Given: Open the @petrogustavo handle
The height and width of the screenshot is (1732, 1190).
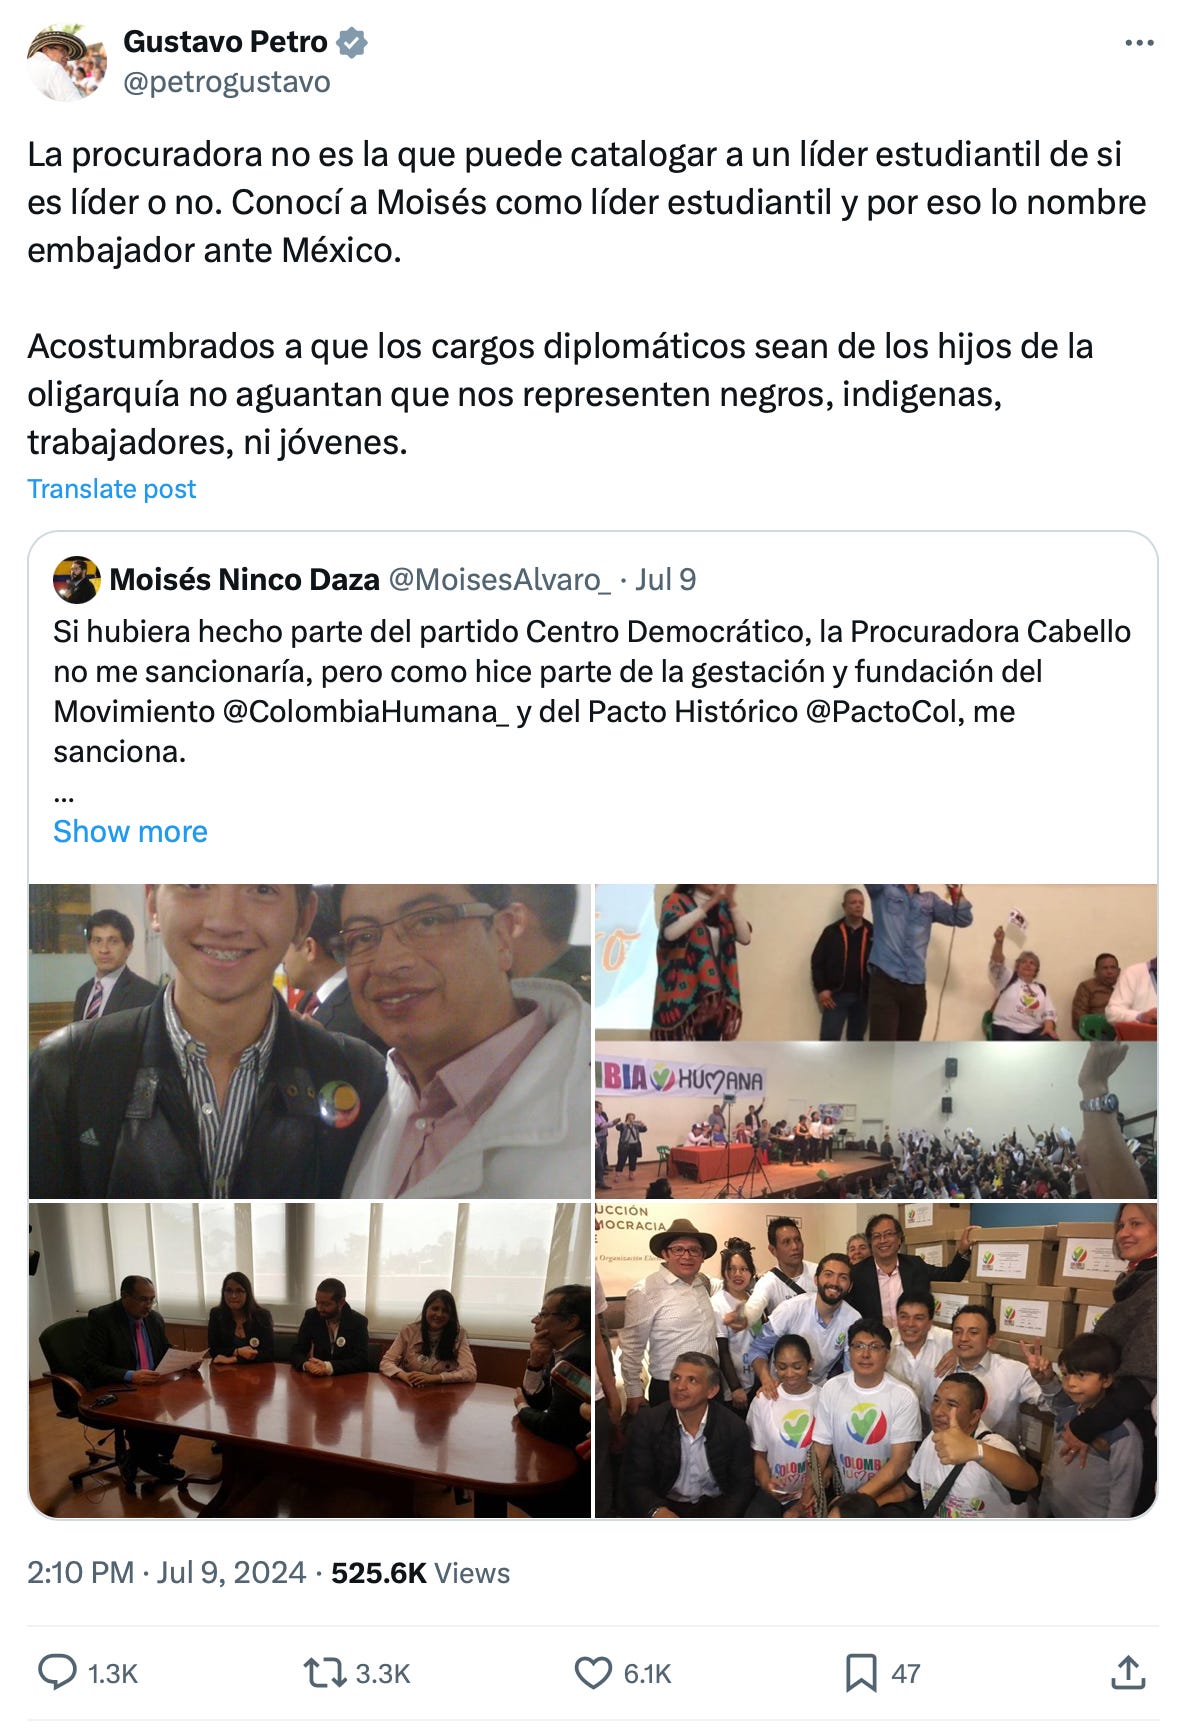Looking at the screenshot, I should (x=226, y=82).
